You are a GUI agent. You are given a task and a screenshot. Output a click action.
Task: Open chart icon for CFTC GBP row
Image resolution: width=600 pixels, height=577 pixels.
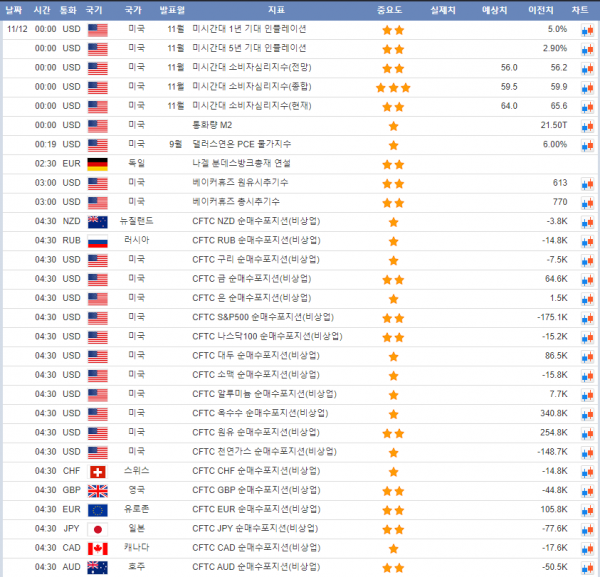click(x=587, y=491)
